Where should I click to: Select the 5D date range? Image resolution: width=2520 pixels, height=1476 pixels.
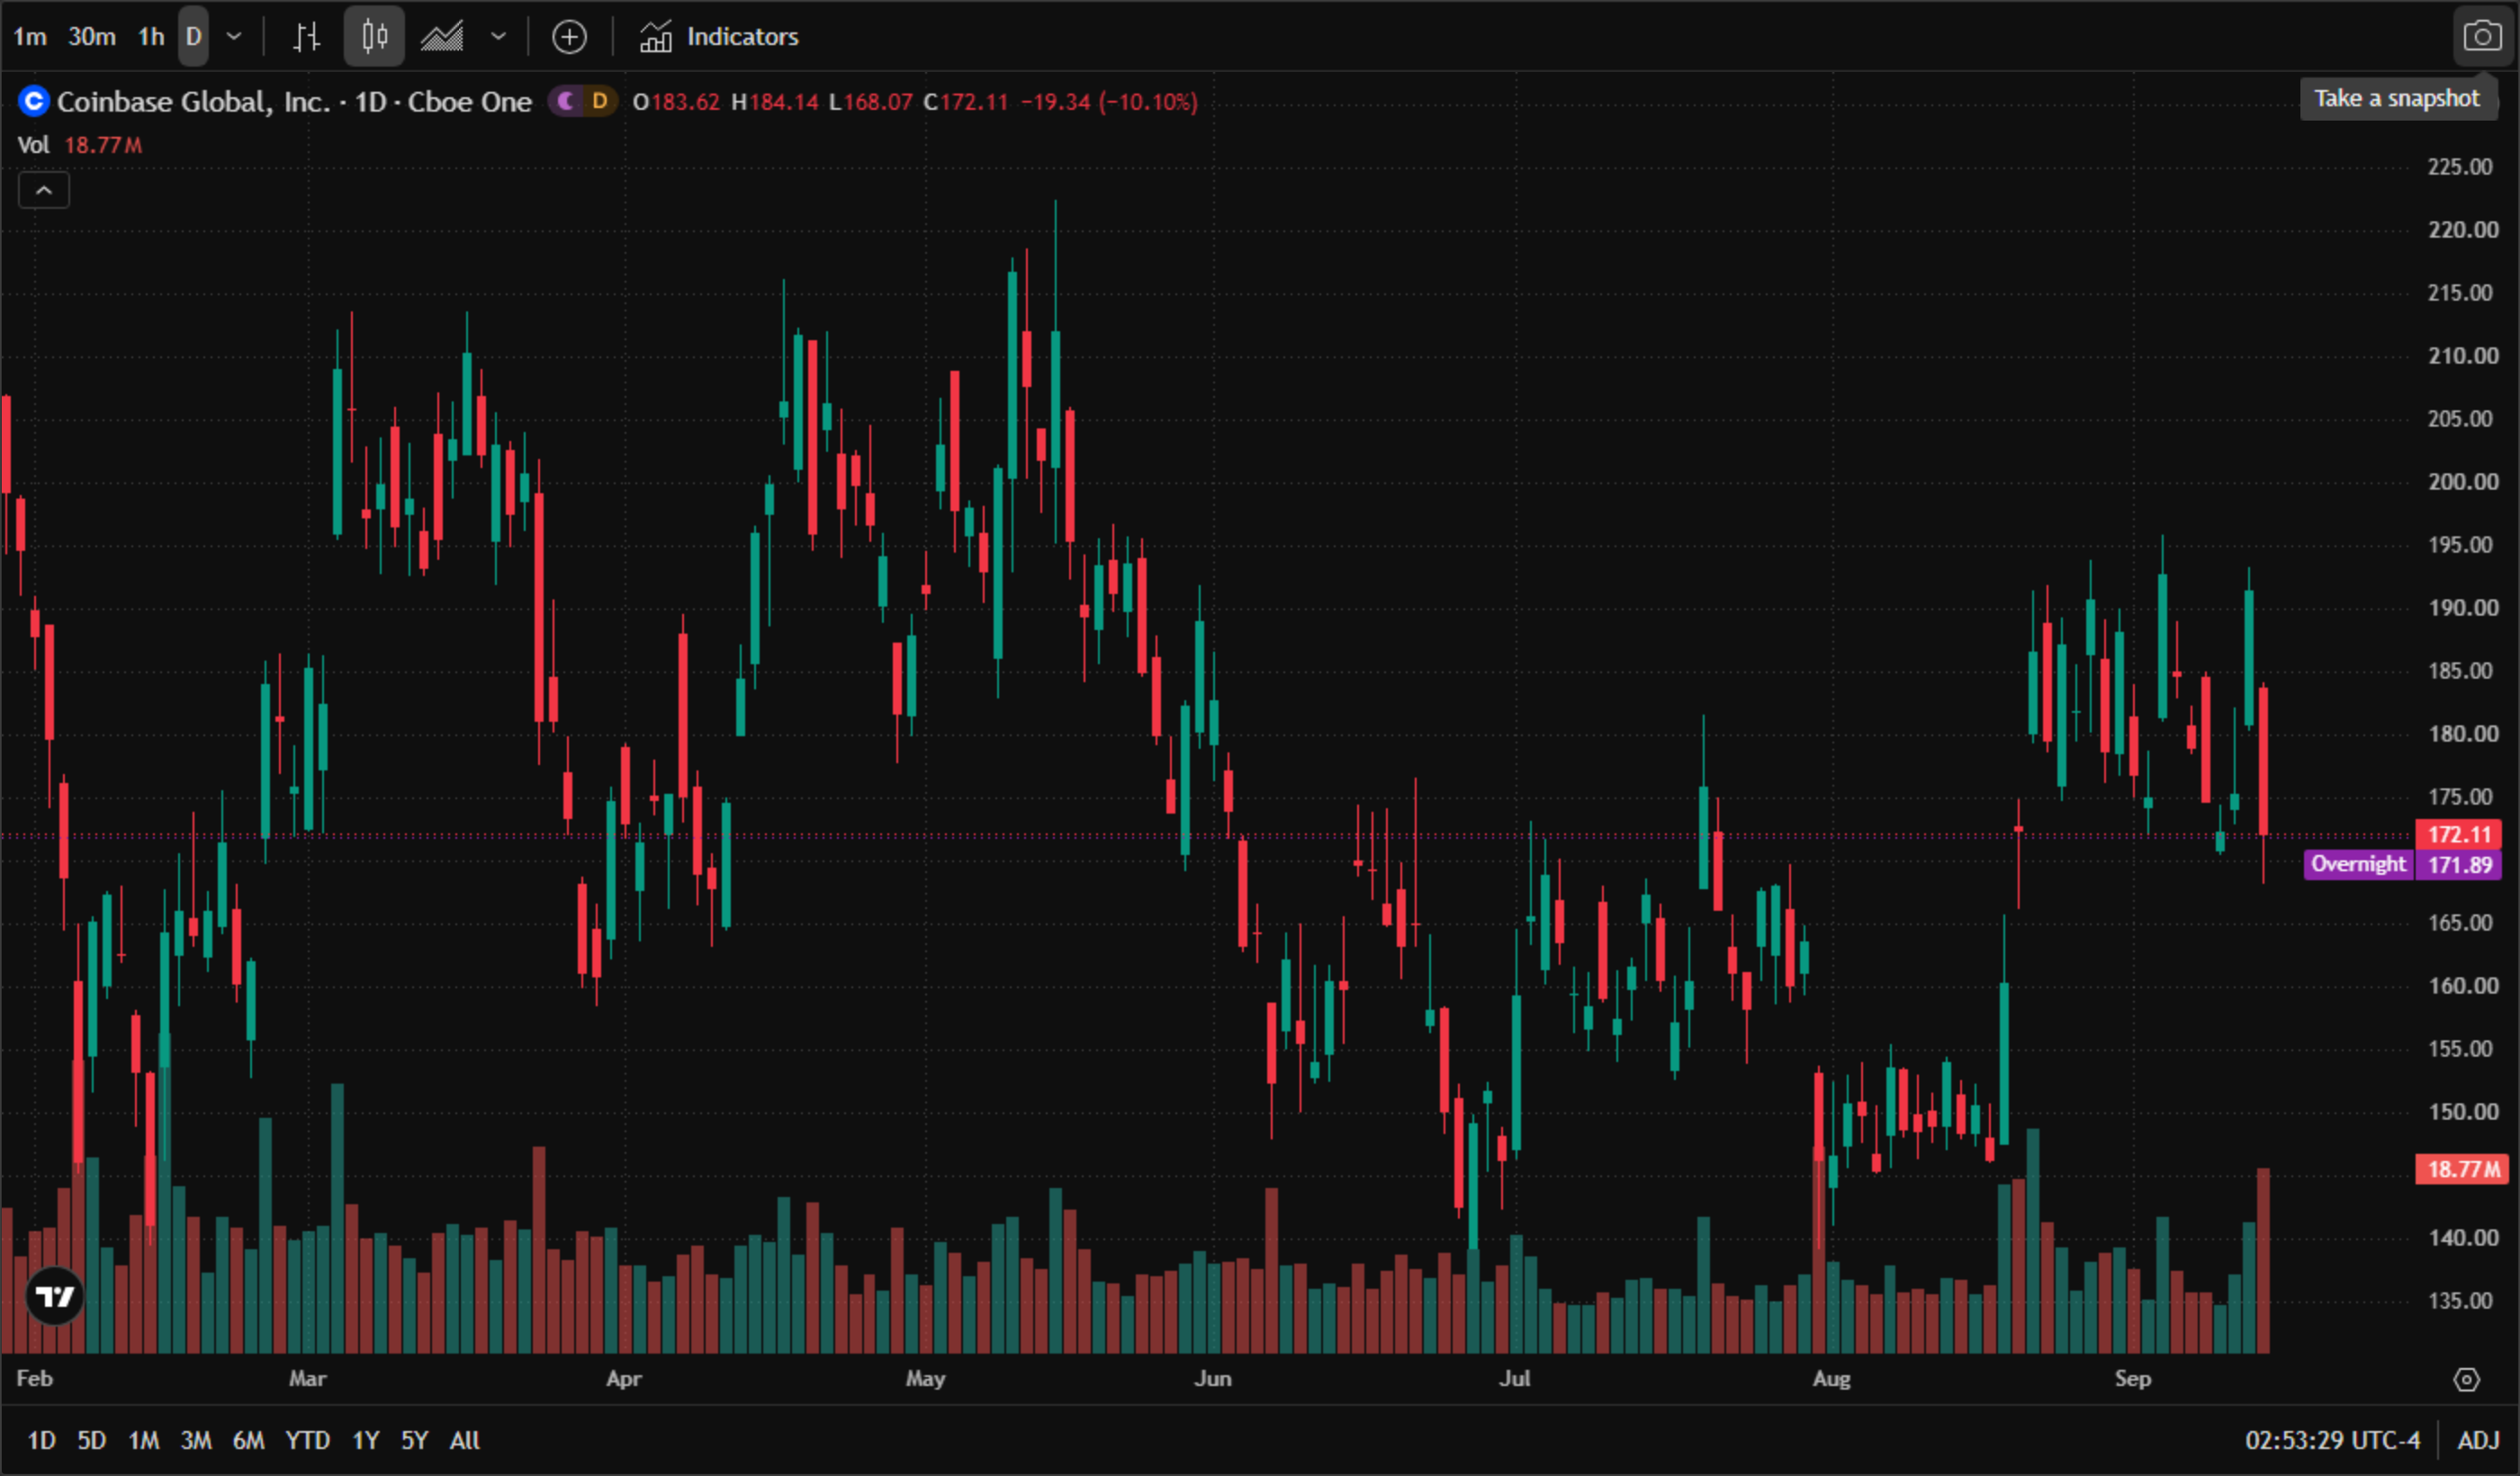(92, 1440)
